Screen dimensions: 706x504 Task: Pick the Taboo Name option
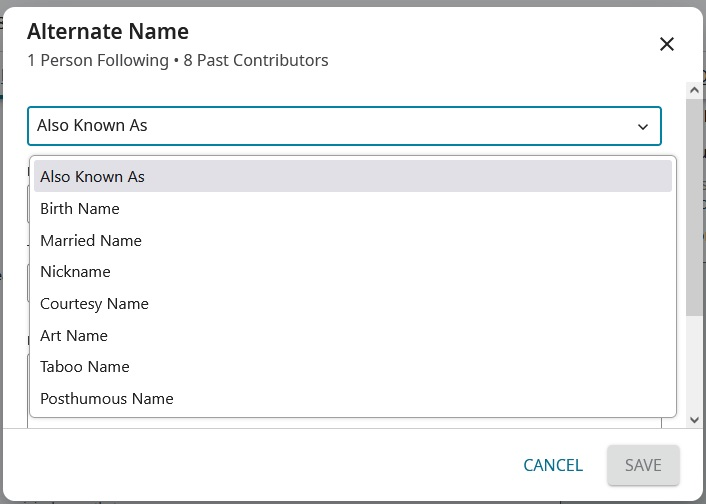[85, 367]
